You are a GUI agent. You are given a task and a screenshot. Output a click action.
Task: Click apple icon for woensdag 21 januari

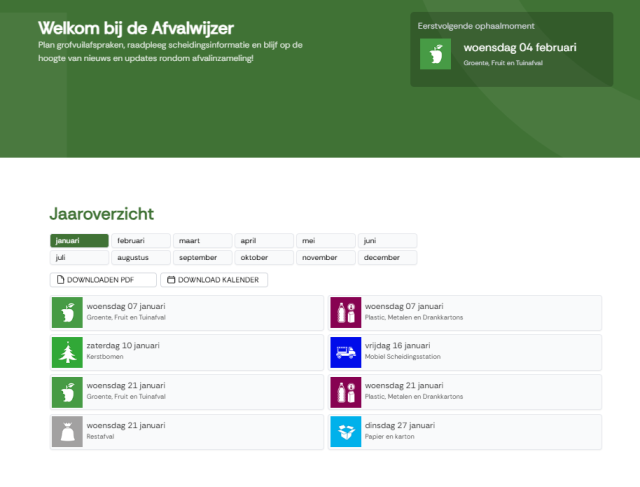67,392
